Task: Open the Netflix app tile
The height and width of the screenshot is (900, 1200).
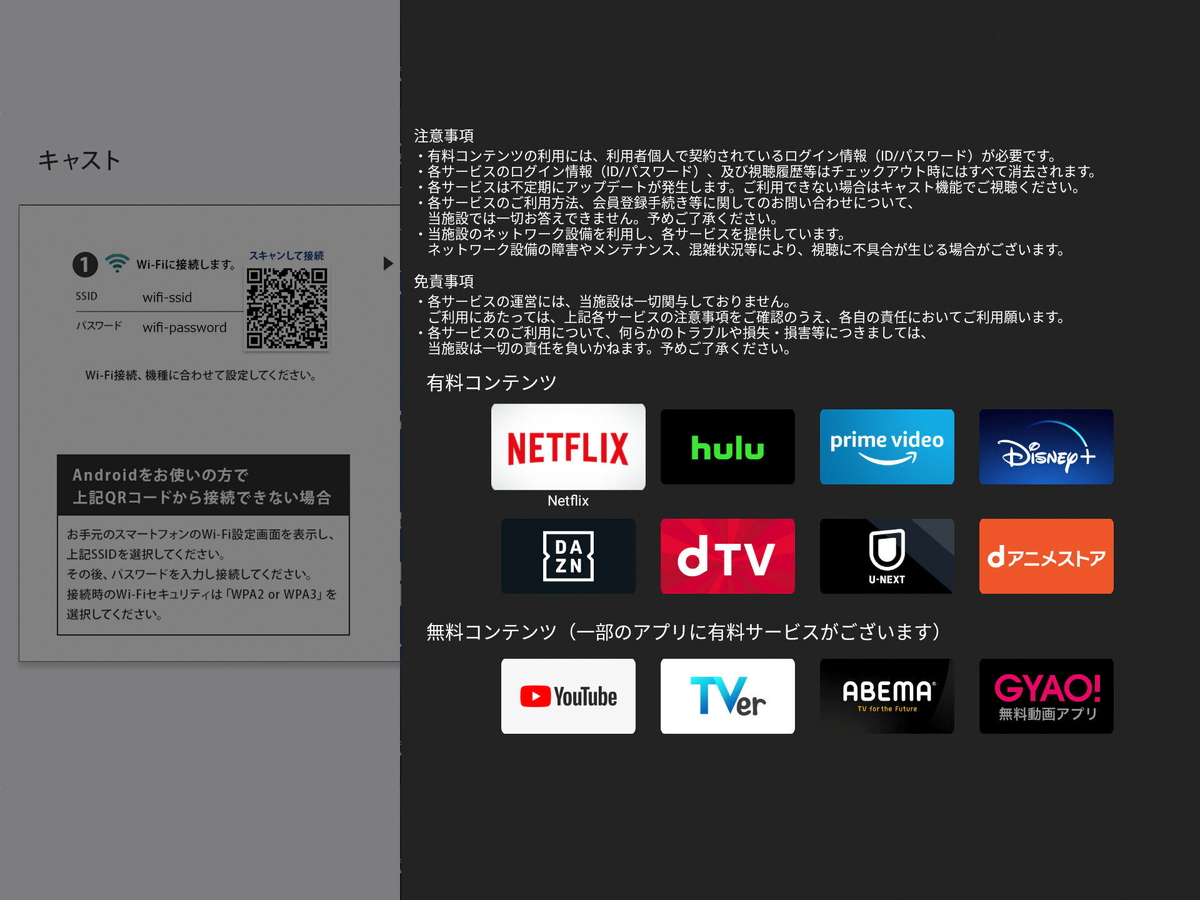Action: coord(568,447)
